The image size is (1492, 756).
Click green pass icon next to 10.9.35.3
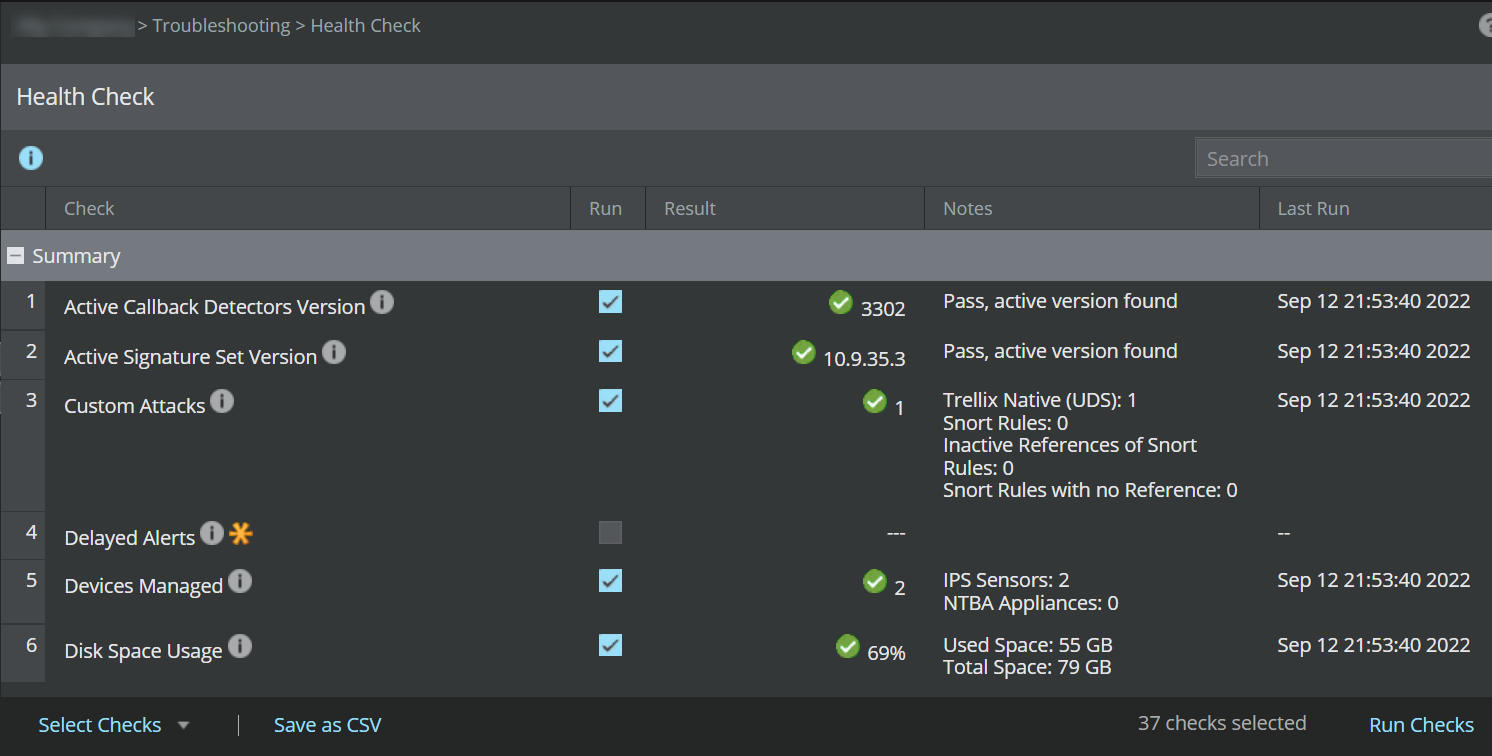tap(803, 352)
